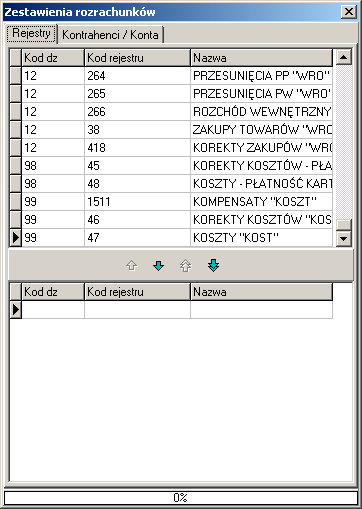Screen dimensions: 362x509
Task: Click registry code 46 cell
Action: 137,220
